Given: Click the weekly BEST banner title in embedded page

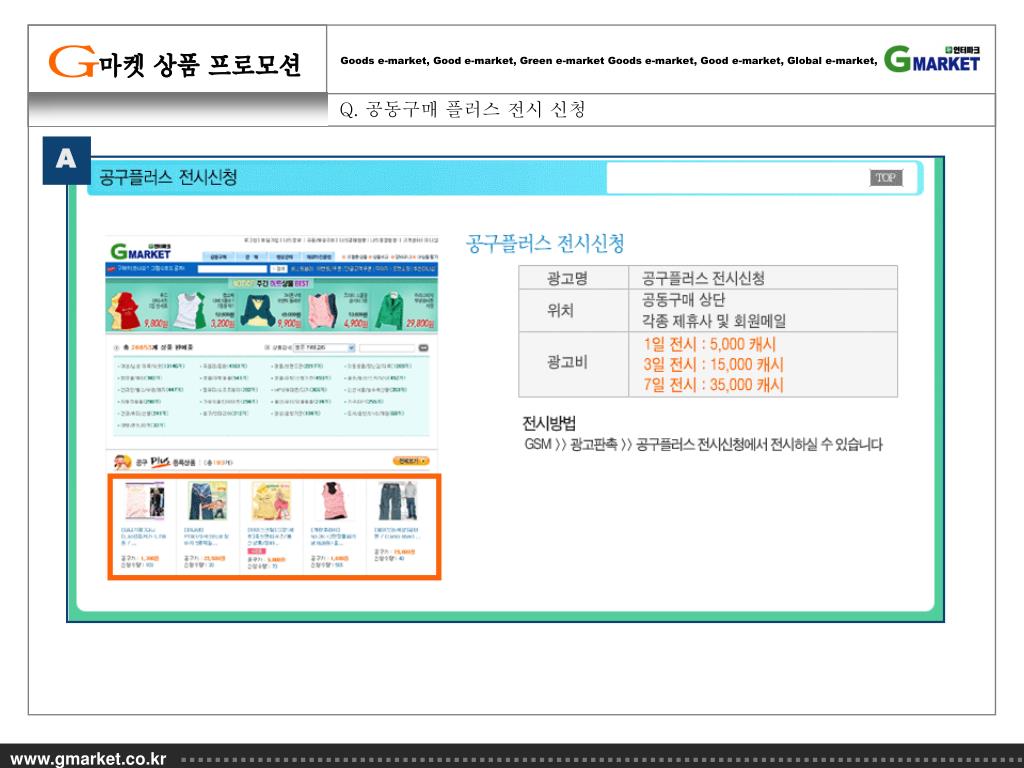Looking at the screenshot, I should [x=271, y=283].
